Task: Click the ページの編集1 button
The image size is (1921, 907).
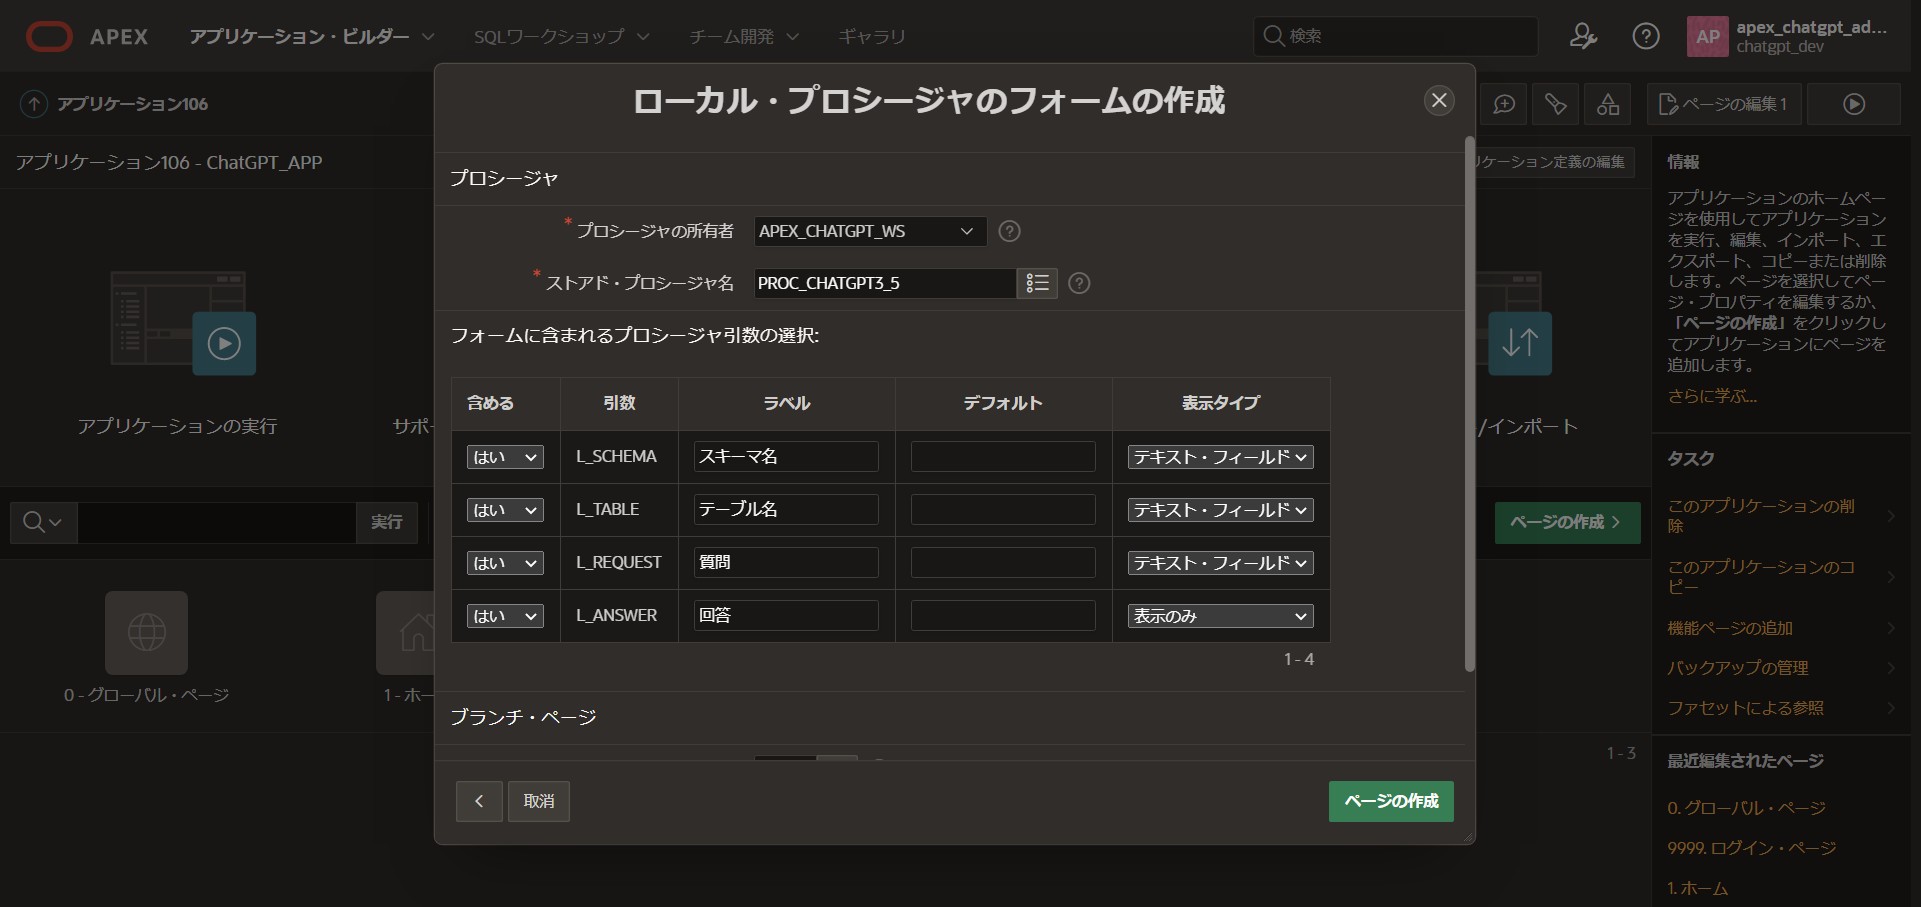Action: 1724,104
